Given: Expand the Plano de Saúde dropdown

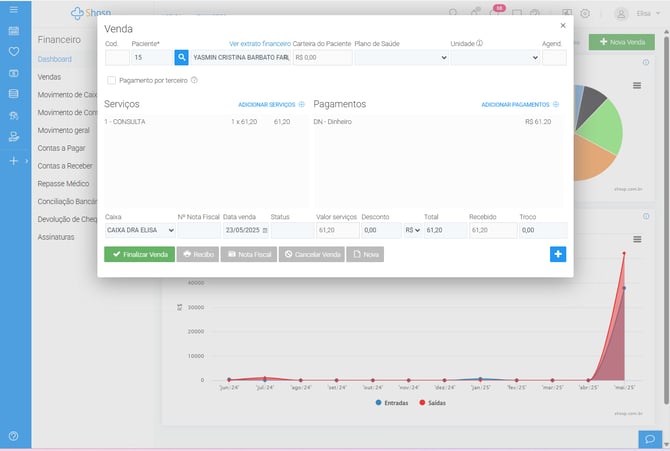Looking at the screenshot, I should pyautogui.click(x=400, y=58).
